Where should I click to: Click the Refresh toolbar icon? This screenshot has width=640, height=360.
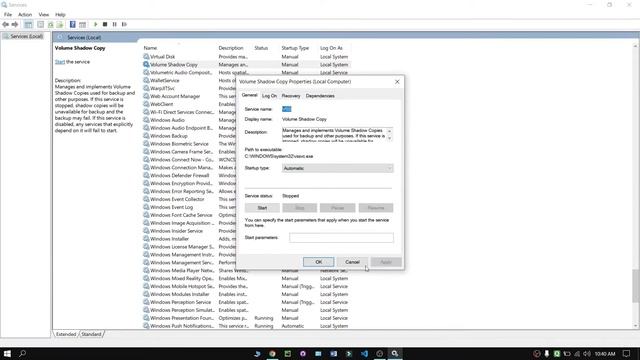click(50, 24)
